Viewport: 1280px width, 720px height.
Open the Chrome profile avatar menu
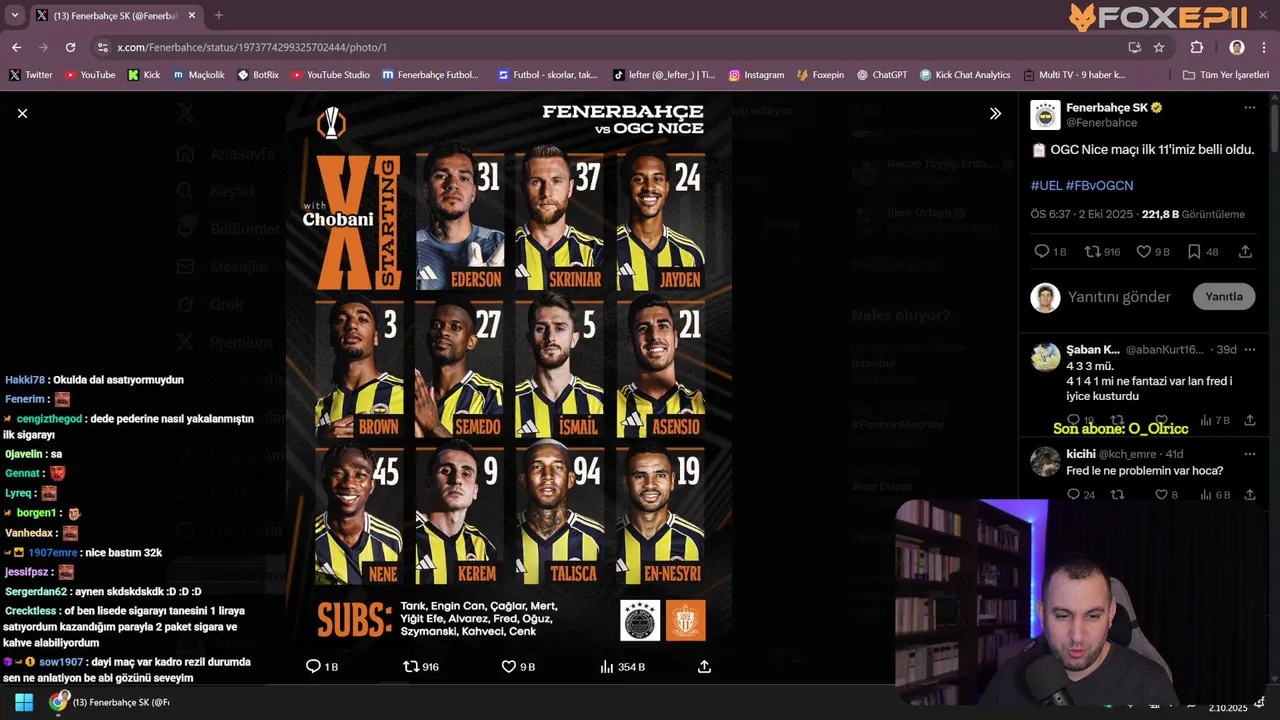tap(1237, 47)
